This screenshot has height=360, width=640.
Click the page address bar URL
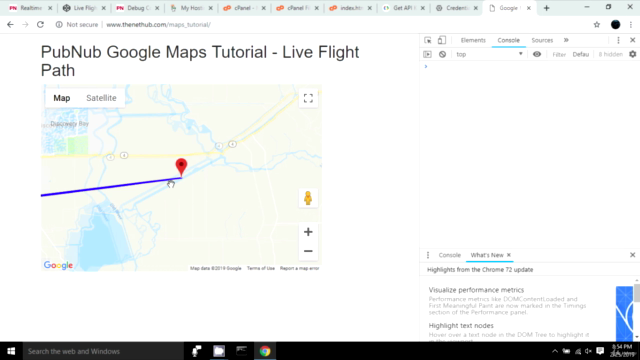click(x=158, y=24)
